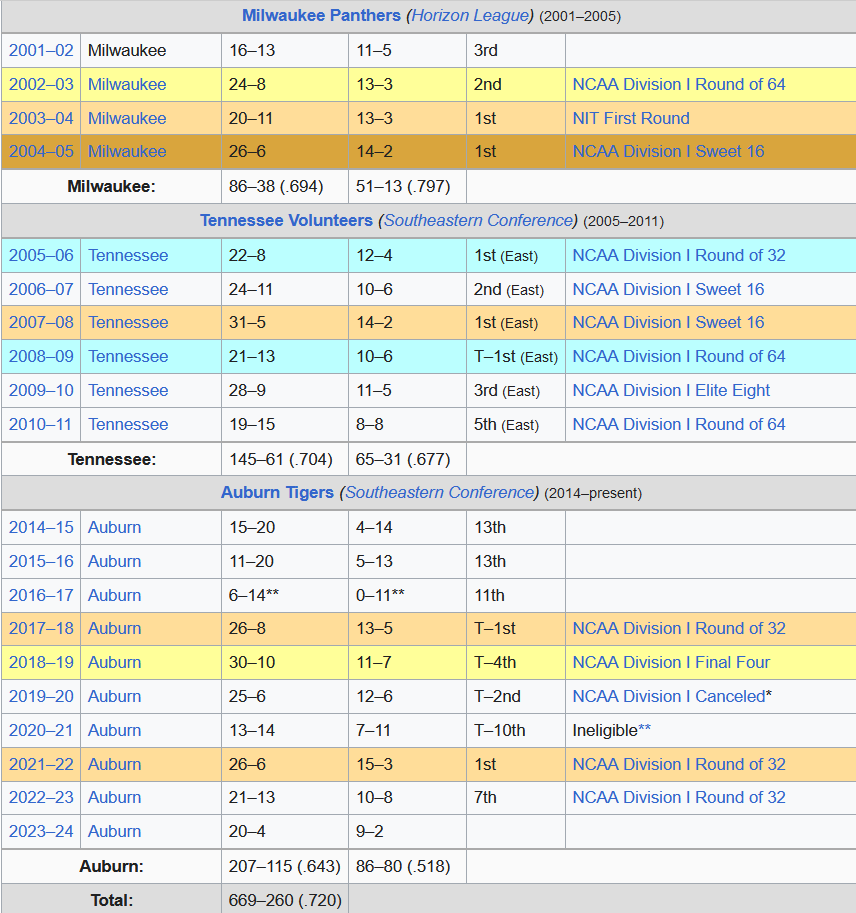Screen dimensions: 856x913
Task: Open Southeastern Conference link in Tennessee header
Action: (479, 221)
